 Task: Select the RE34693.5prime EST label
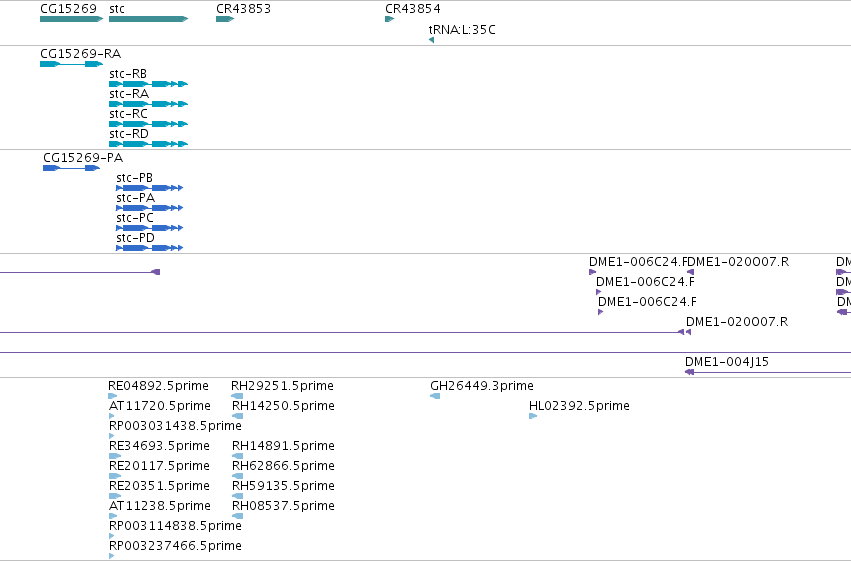(x=159, y=446)
